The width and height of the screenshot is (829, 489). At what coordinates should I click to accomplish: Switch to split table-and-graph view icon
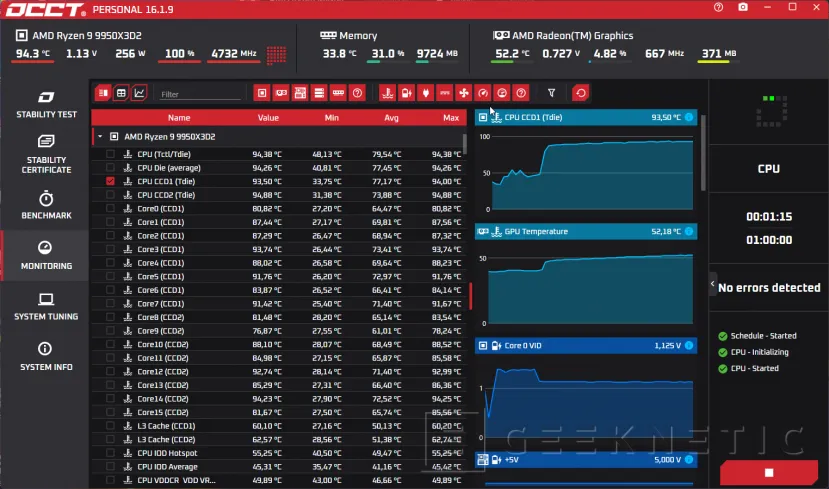click(103, 93)
